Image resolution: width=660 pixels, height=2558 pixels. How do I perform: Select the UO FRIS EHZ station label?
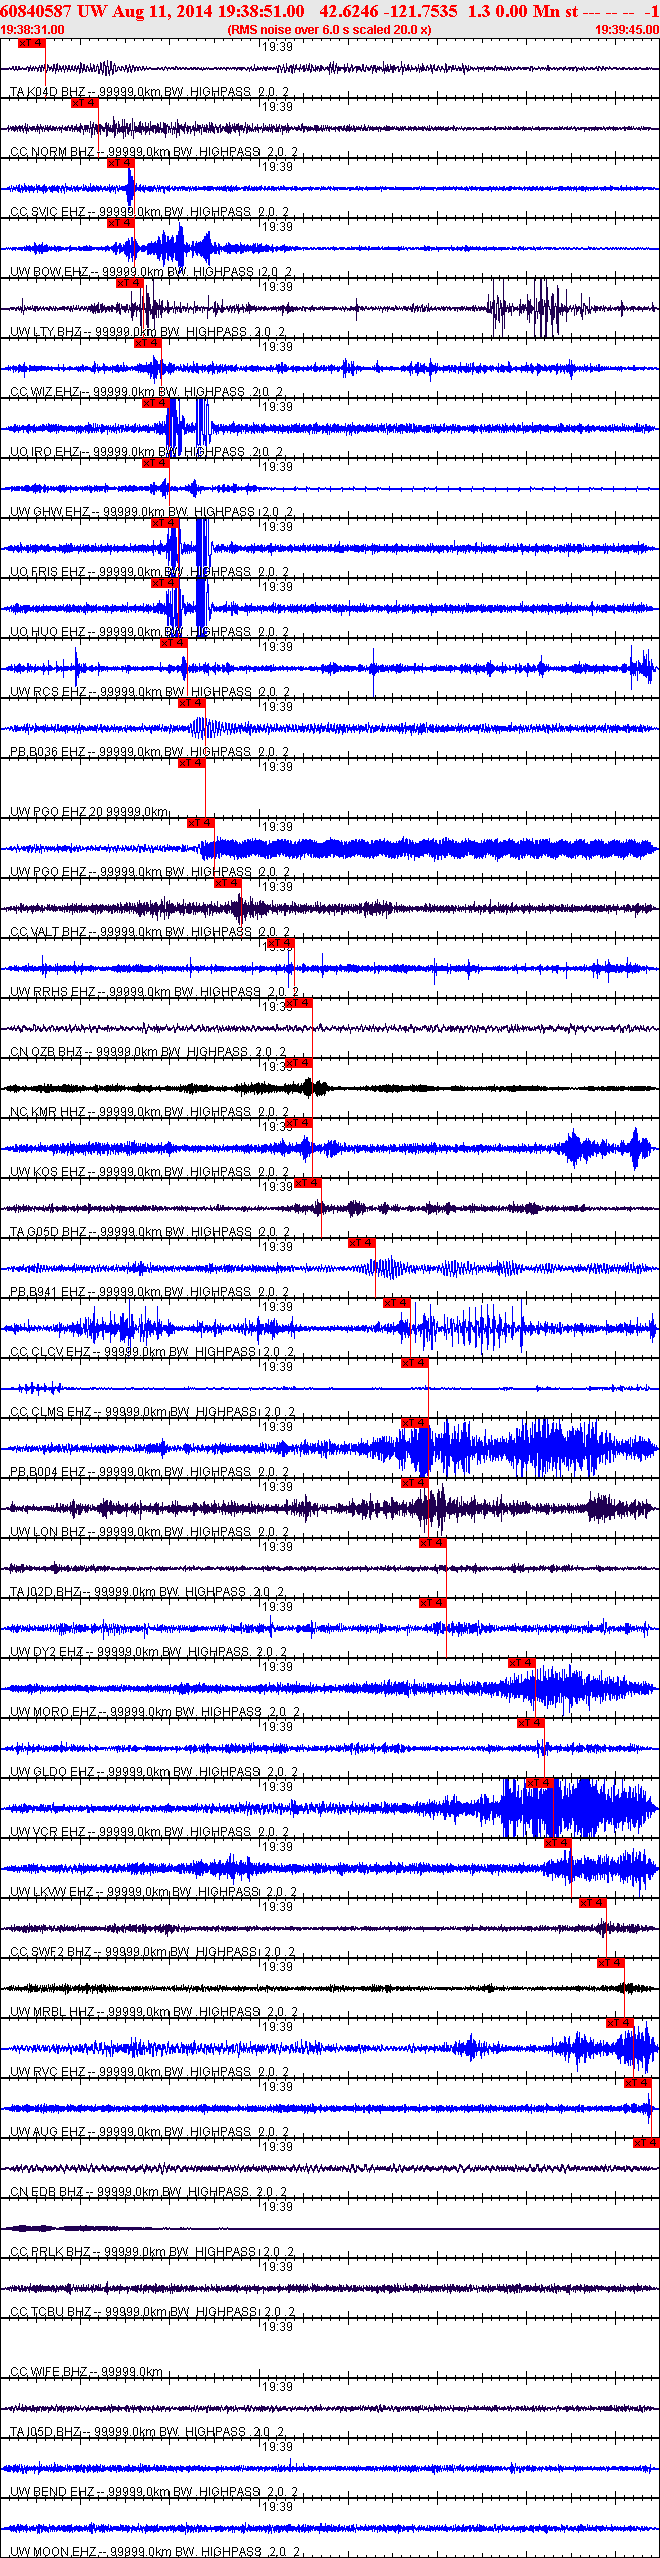click(x=150, y=572)
